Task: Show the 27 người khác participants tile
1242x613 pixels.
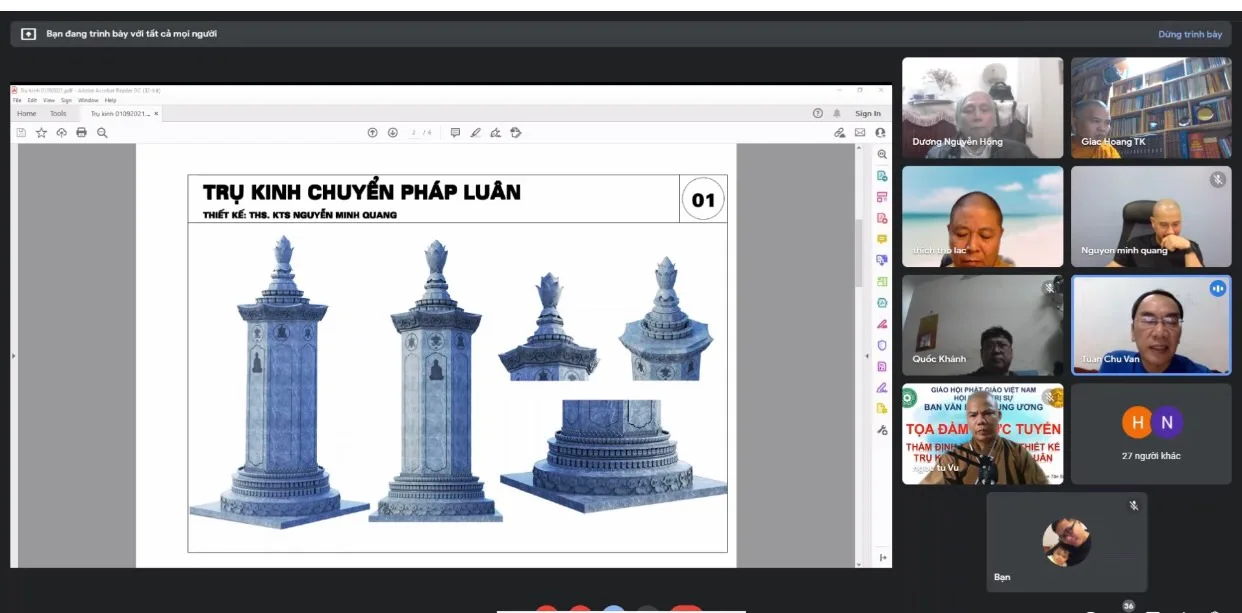Action: [x=1151, y=434]
